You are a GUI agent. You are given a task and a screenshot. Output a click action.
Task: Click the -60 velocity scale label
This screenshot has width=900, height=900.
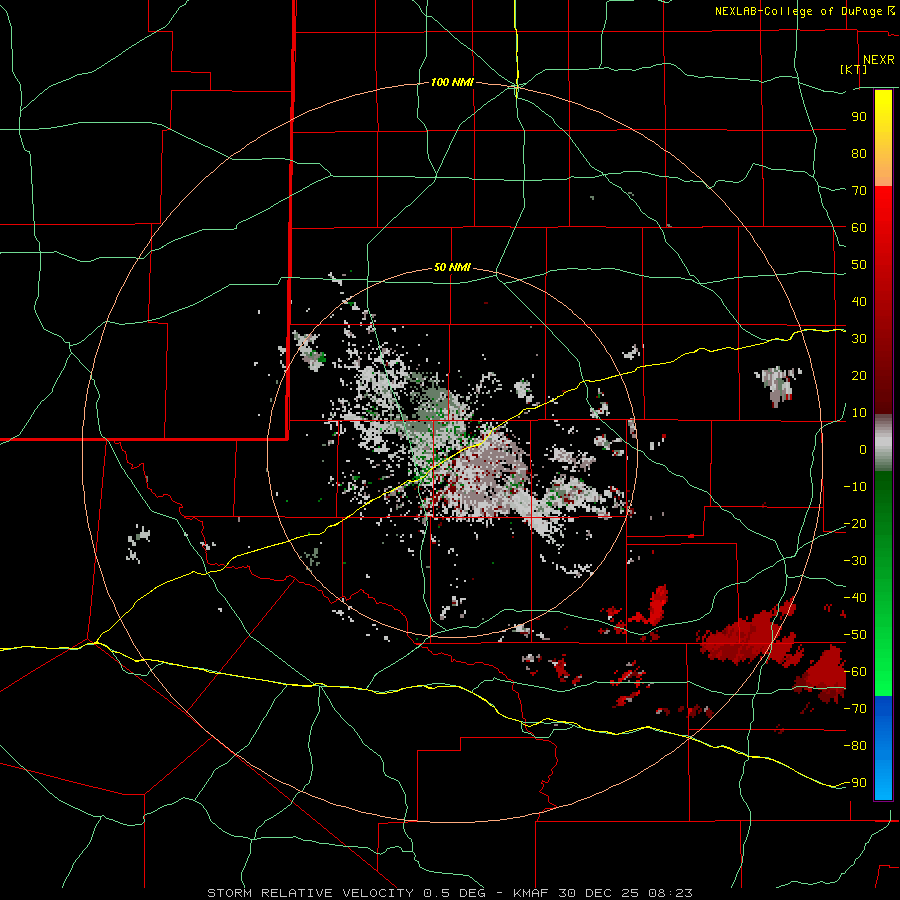(855, 672)
